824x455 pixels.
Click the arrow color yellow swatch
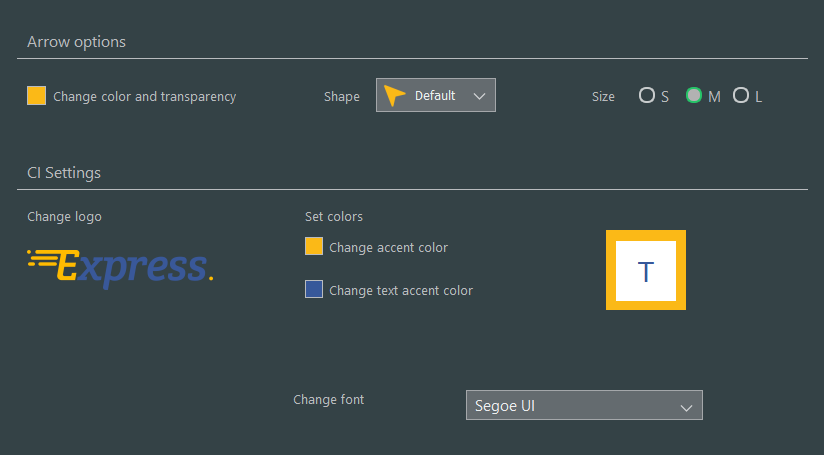(x=36, y=96)
